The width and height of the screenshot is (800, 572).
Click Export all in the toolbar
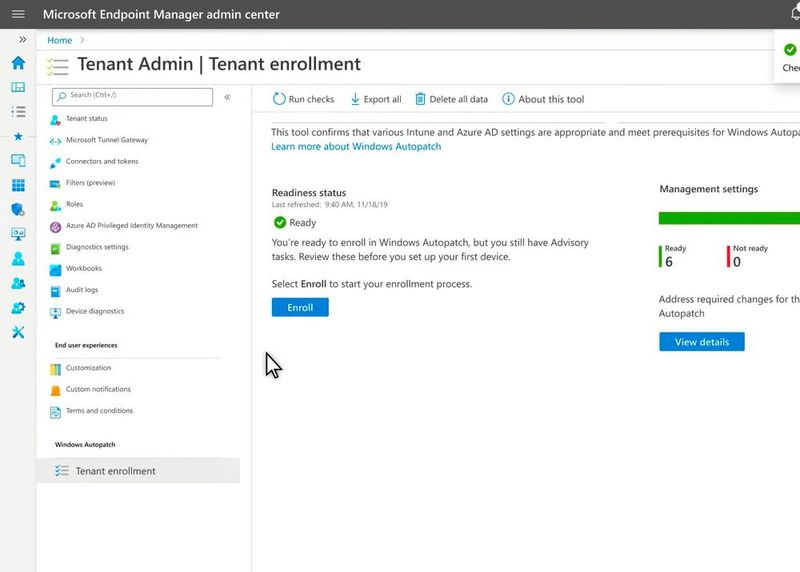tap(375, 99)
